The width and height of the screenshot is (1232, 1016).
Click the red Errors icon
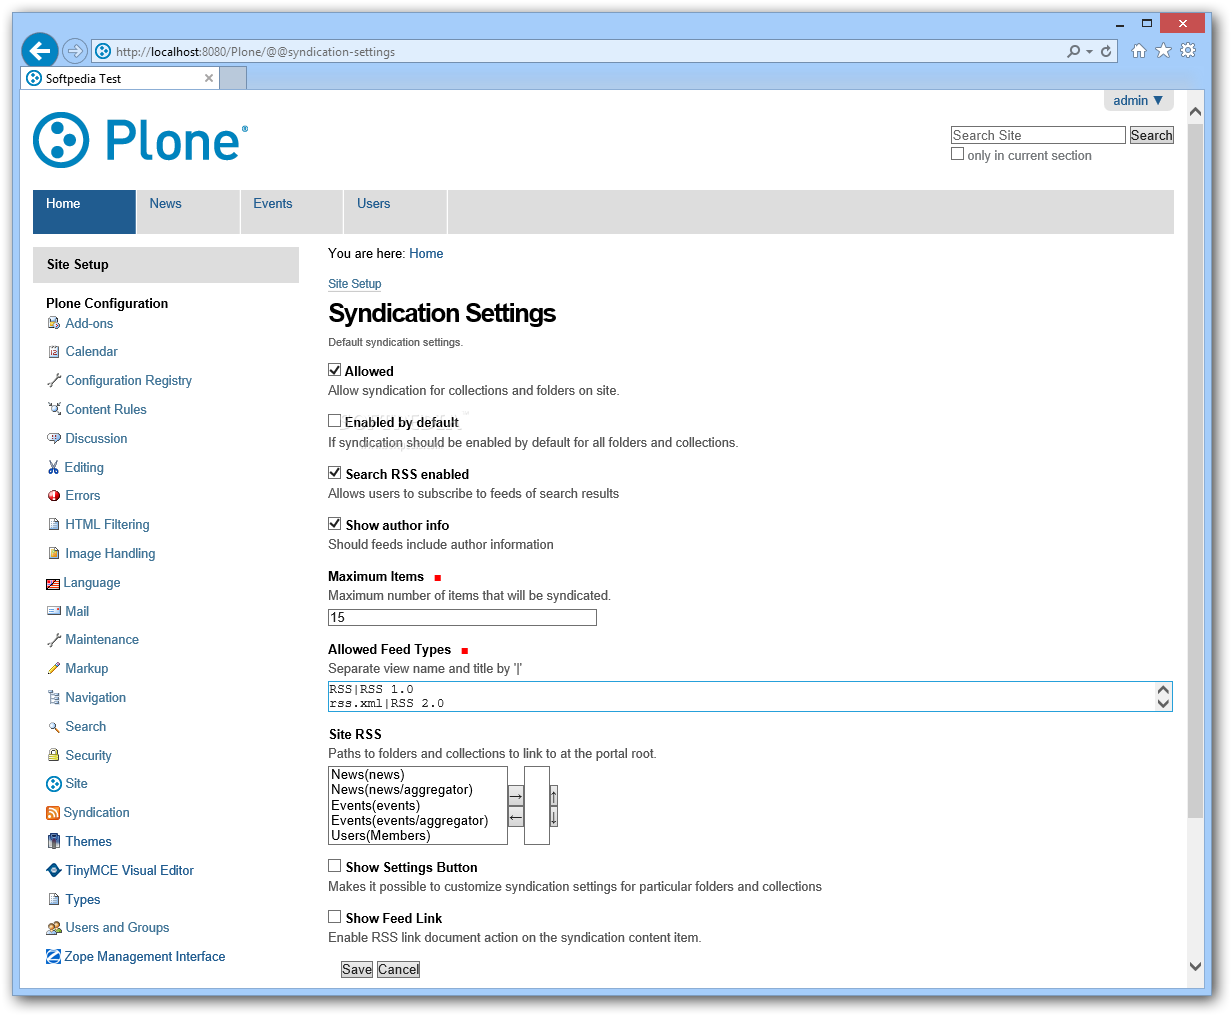pos(54,496)
